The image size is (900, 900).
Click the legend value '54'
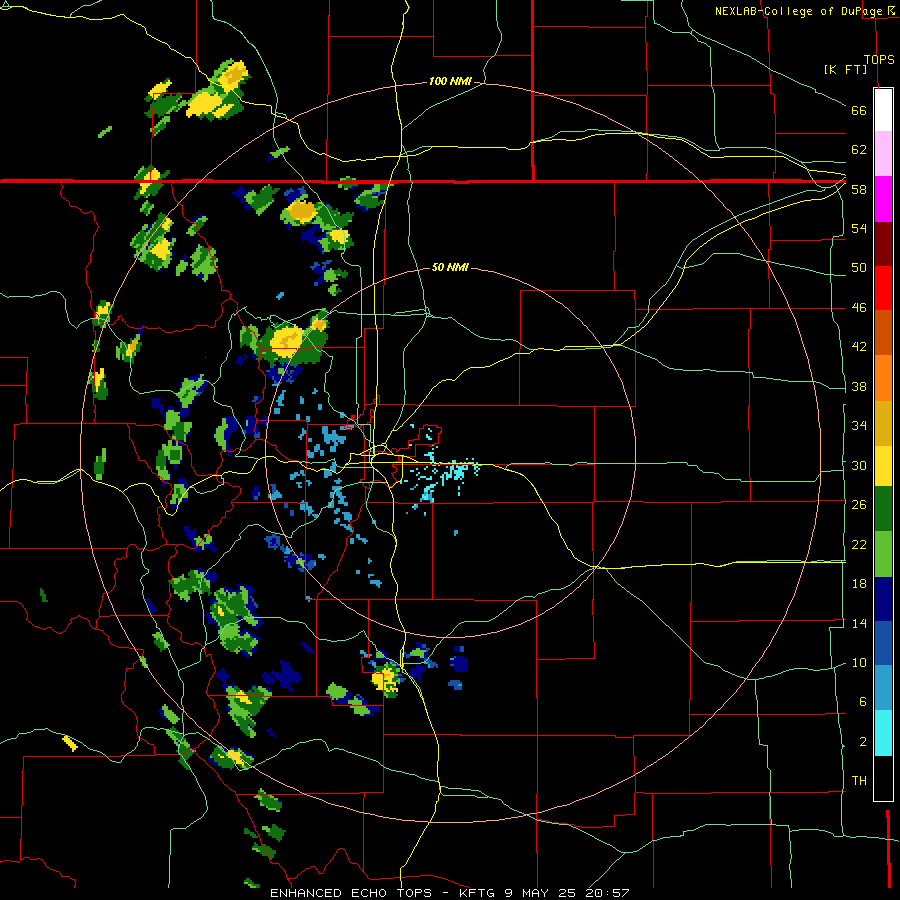tap(859, 228)
